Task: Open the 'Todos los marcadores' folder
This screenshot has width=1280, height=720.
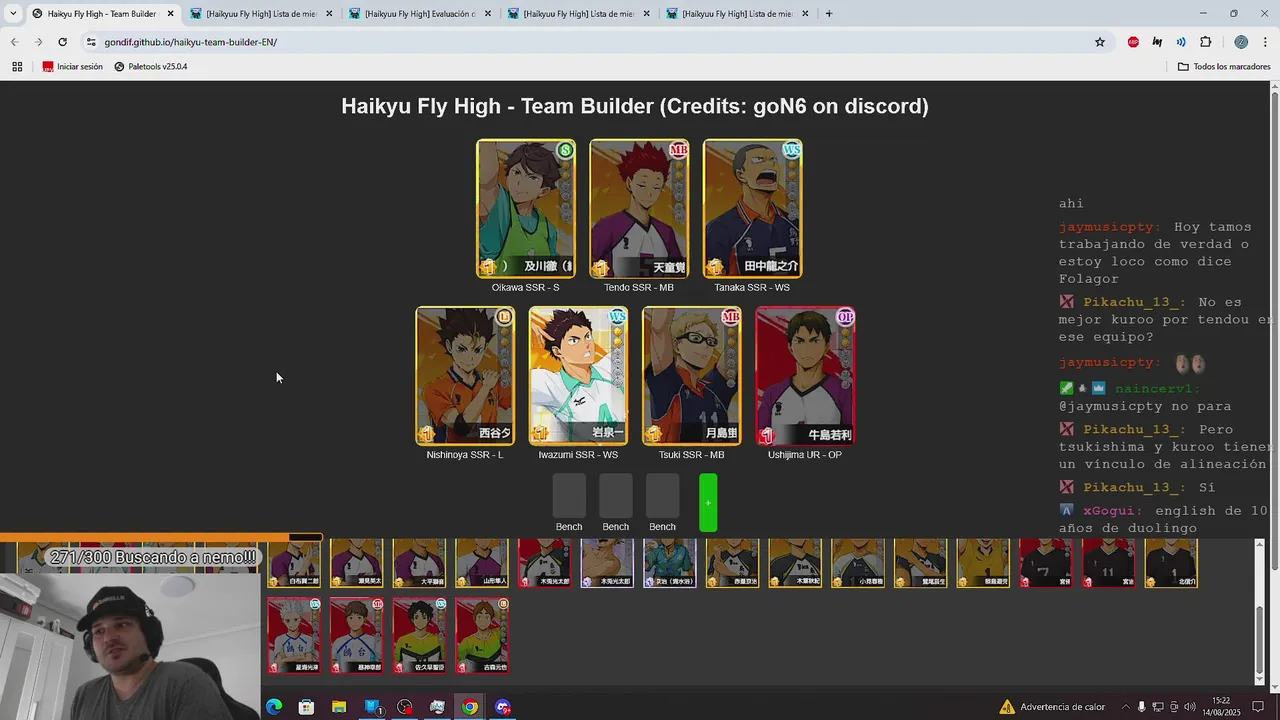Action: pyautogui.click(x=1224, y=67)
